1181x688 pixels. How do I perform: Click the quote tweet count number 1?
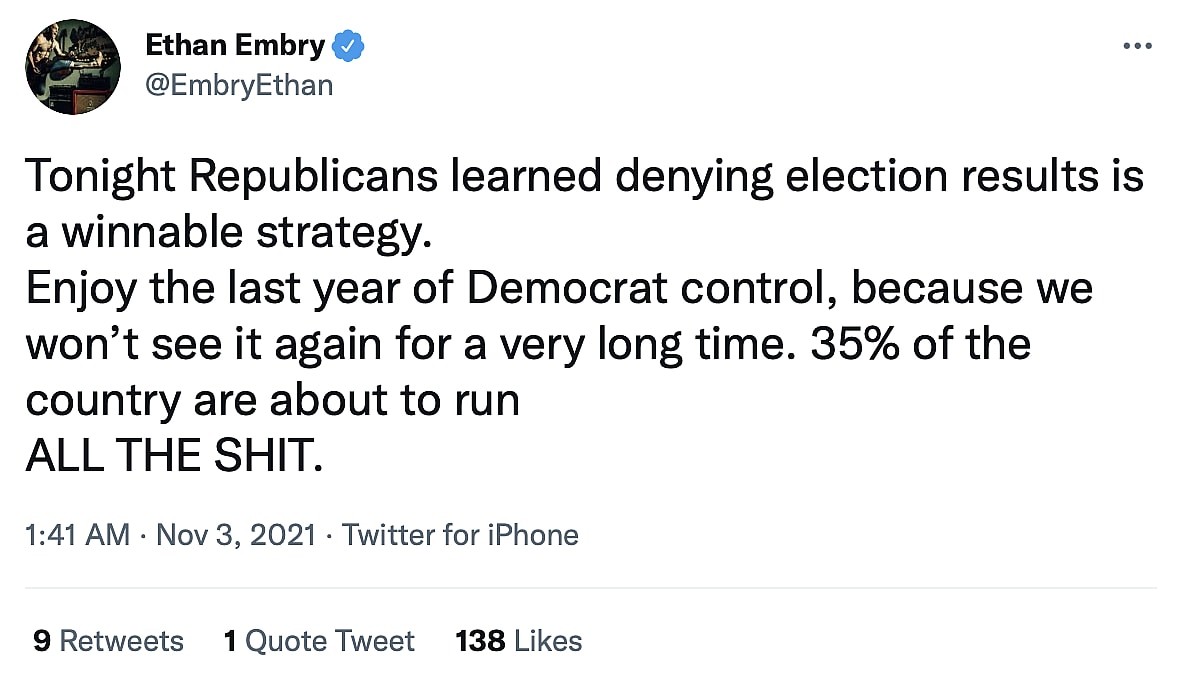pyautogui.click(x=230, y=640)
